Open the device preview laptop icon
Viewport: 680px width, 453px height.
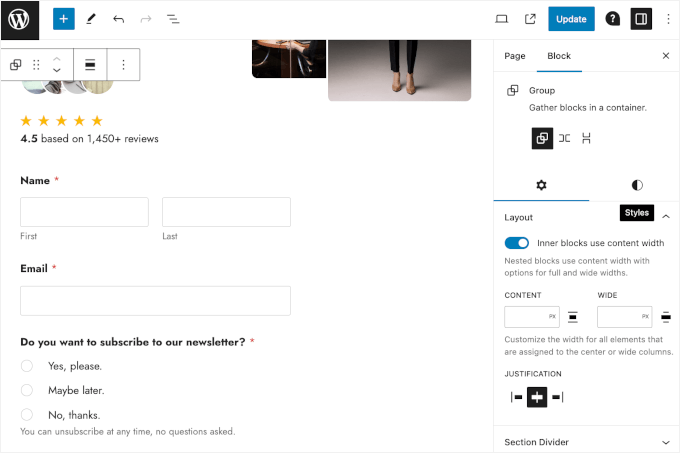[501, 19]
